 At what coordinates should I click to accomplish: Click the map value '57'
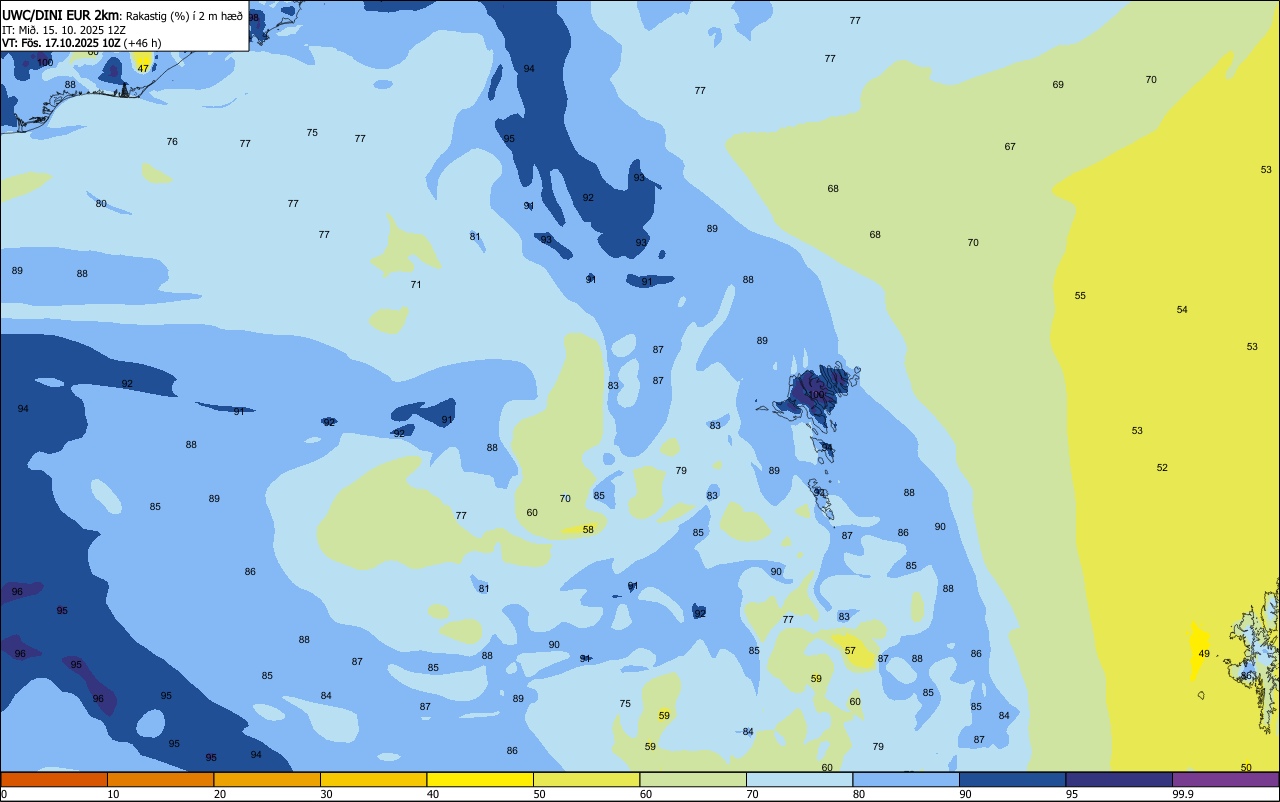pos(850,651)
